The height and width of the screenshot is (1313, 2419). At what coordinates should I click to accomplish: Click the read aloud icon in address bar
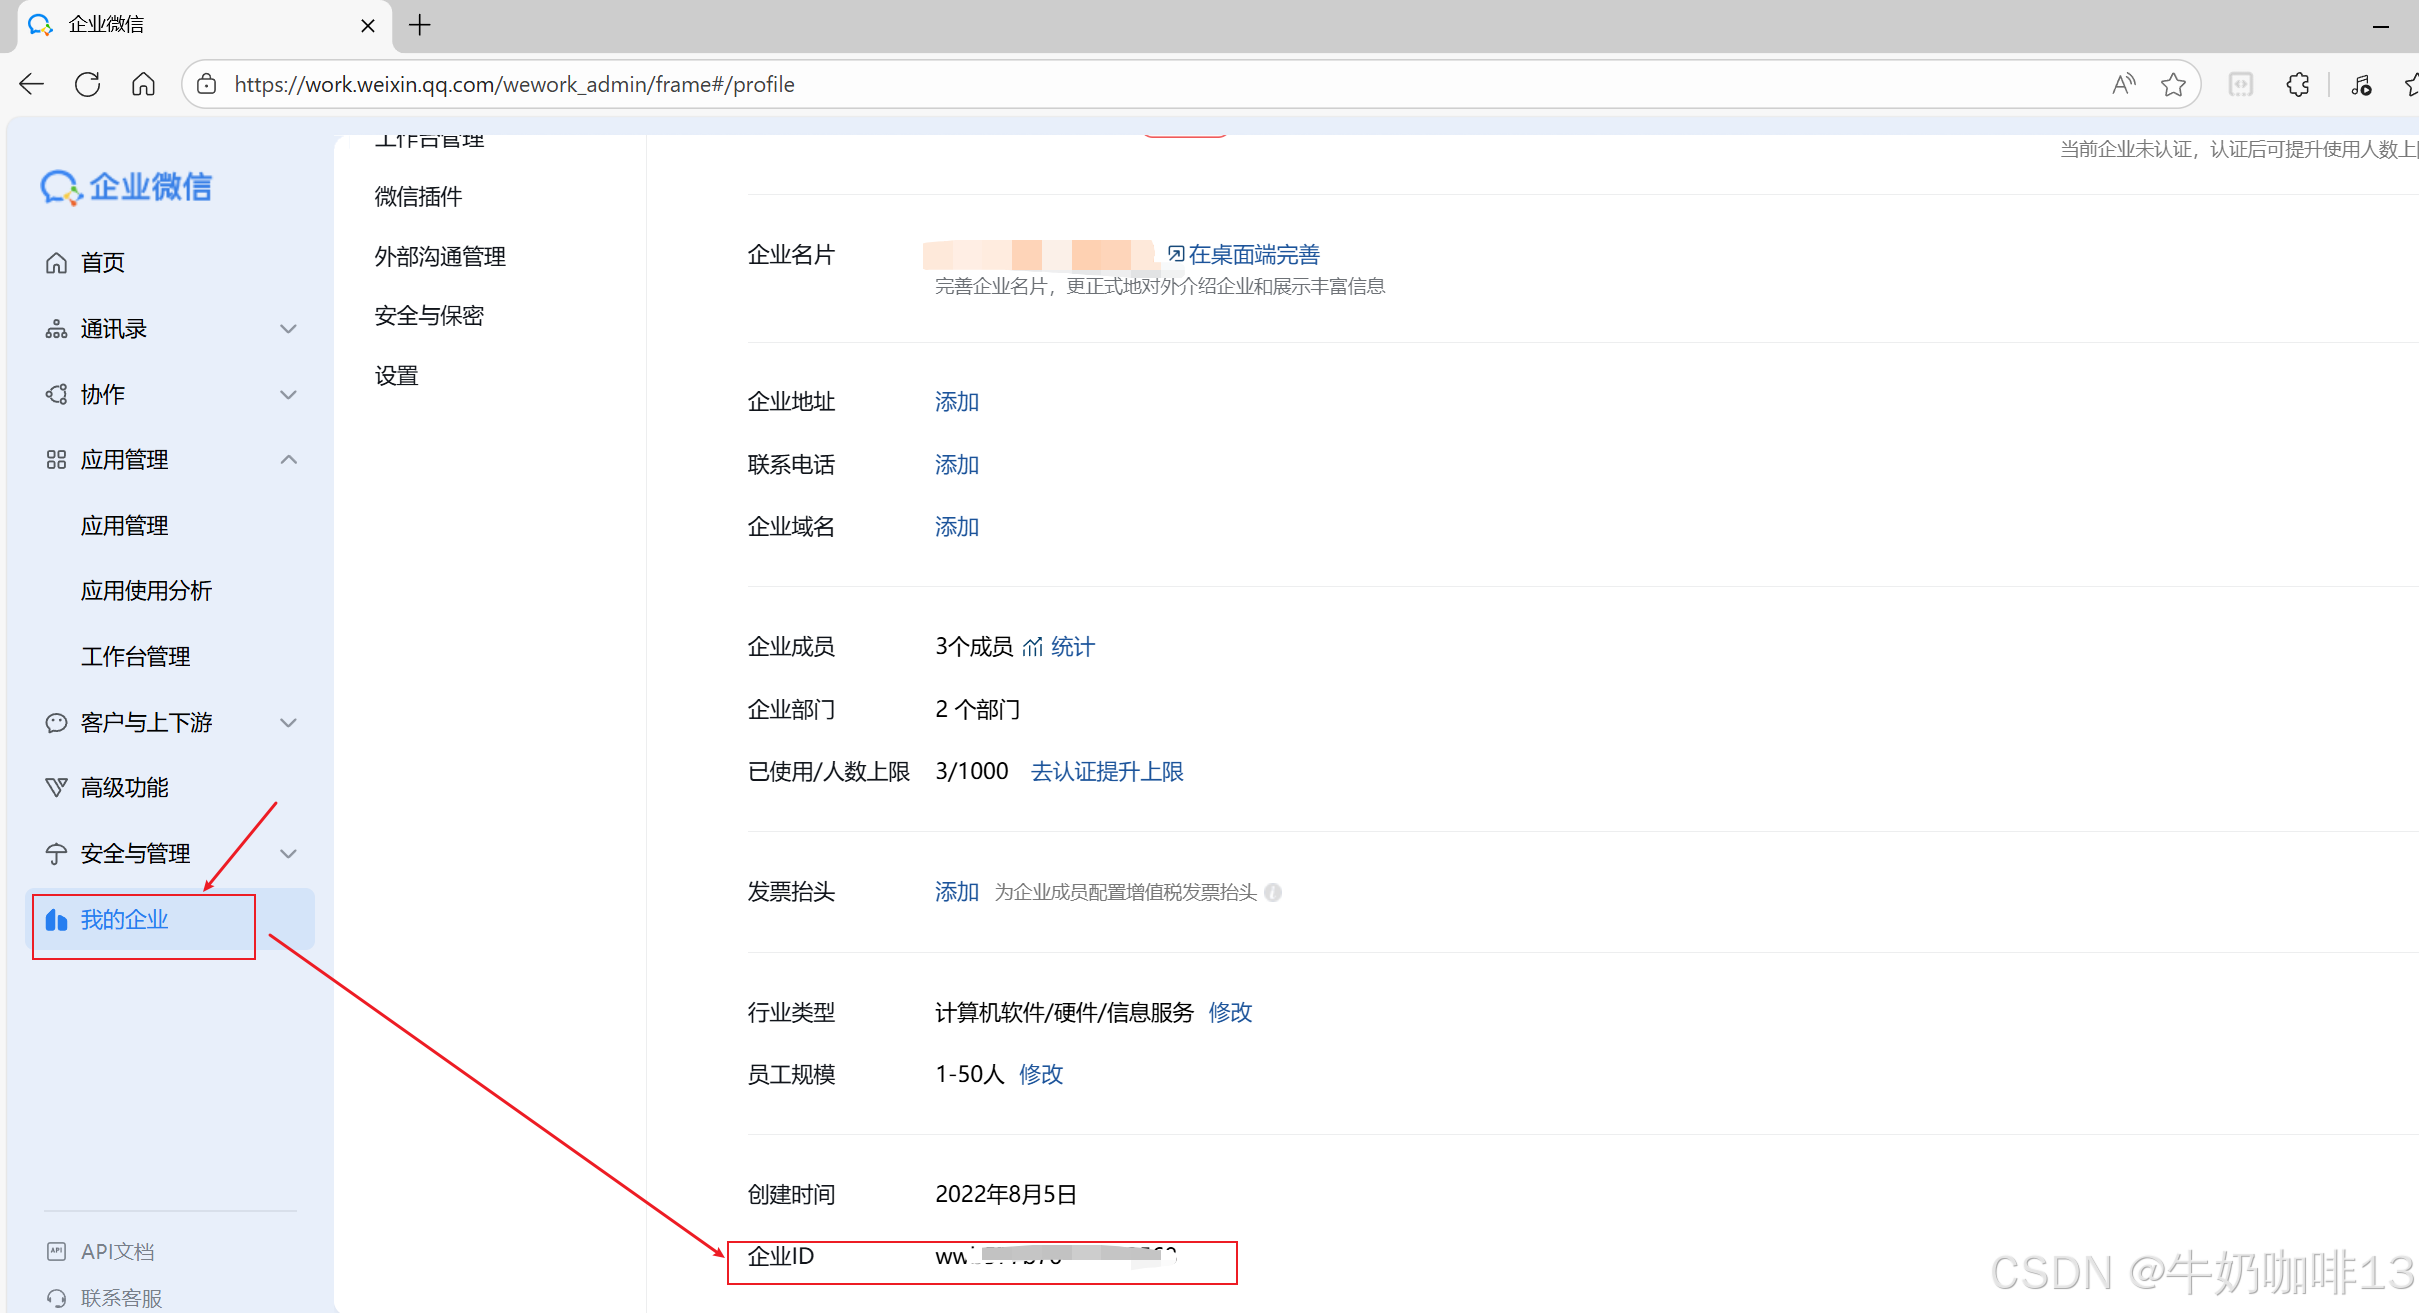coord(2123,84)
